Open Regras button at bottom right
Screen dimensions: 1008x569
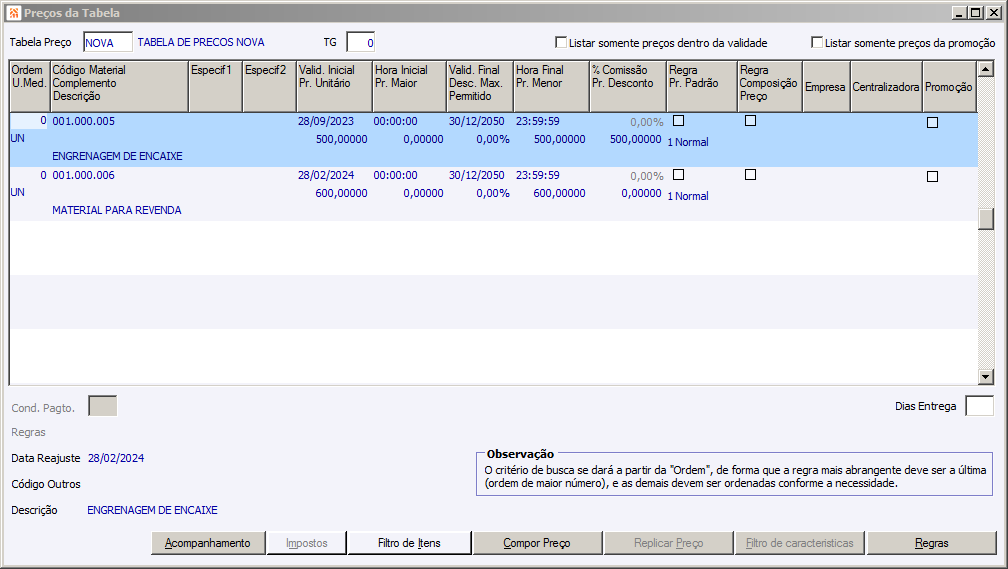pos(931,543)
